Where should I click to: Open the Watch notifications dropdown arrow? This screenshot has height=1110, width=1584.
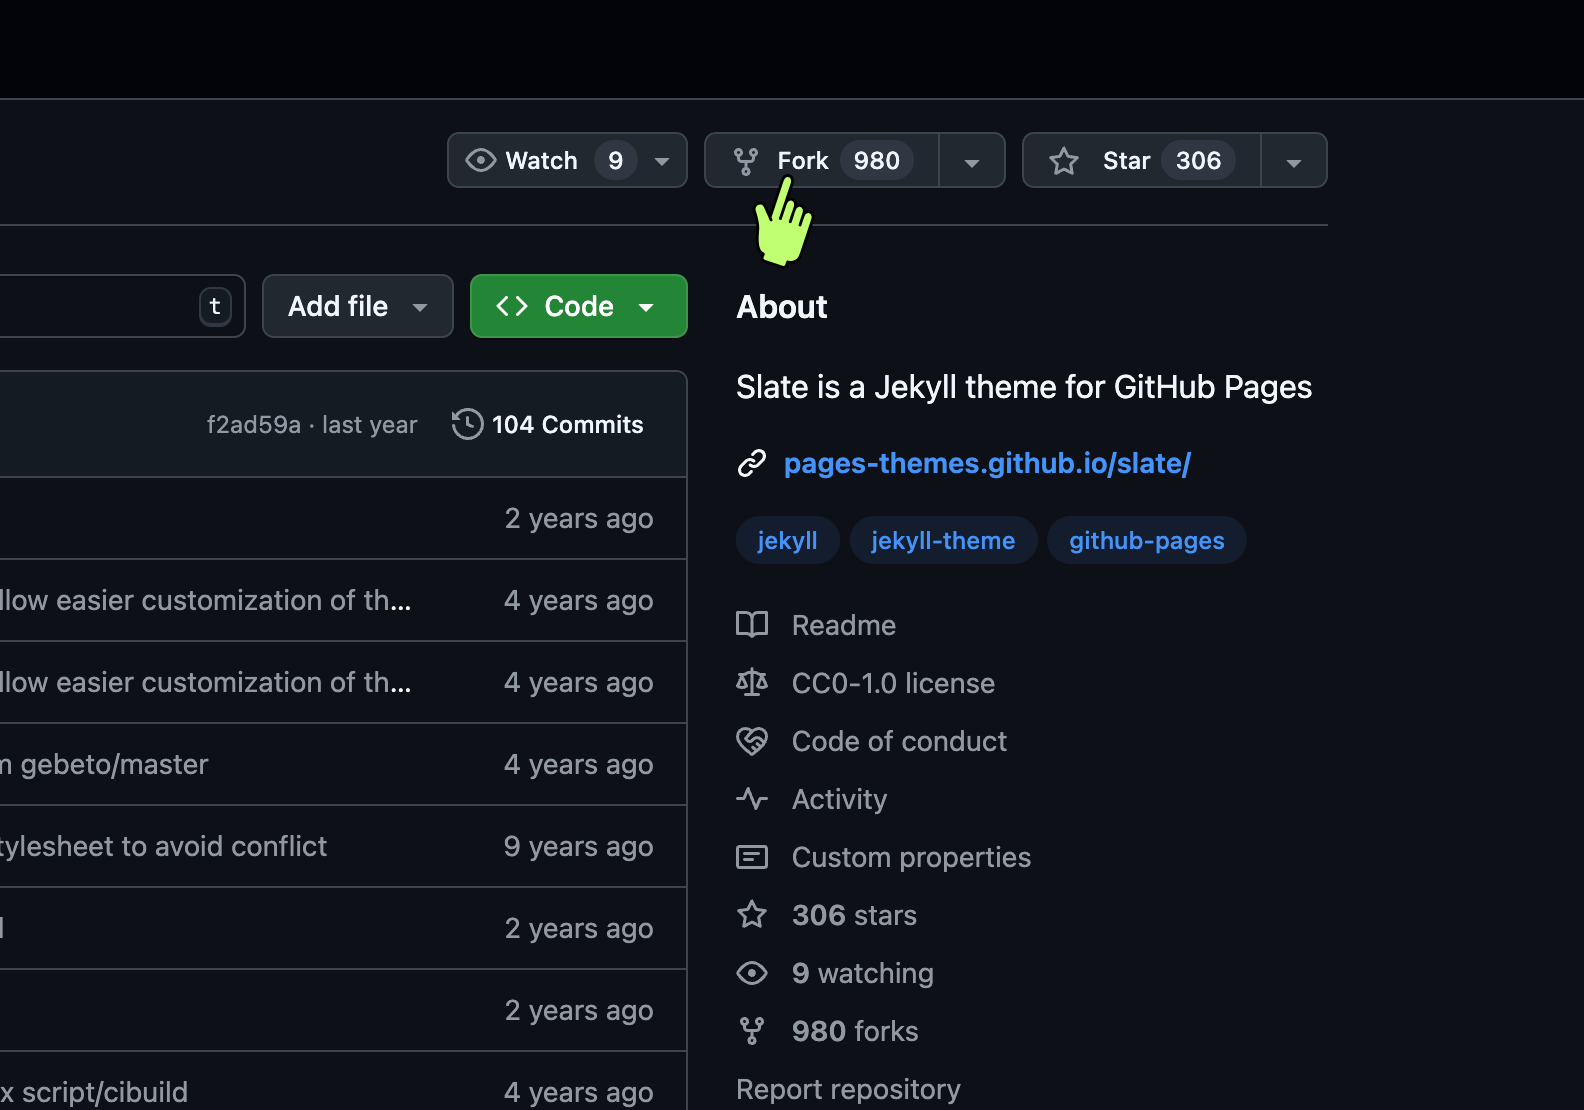[662, 161]
